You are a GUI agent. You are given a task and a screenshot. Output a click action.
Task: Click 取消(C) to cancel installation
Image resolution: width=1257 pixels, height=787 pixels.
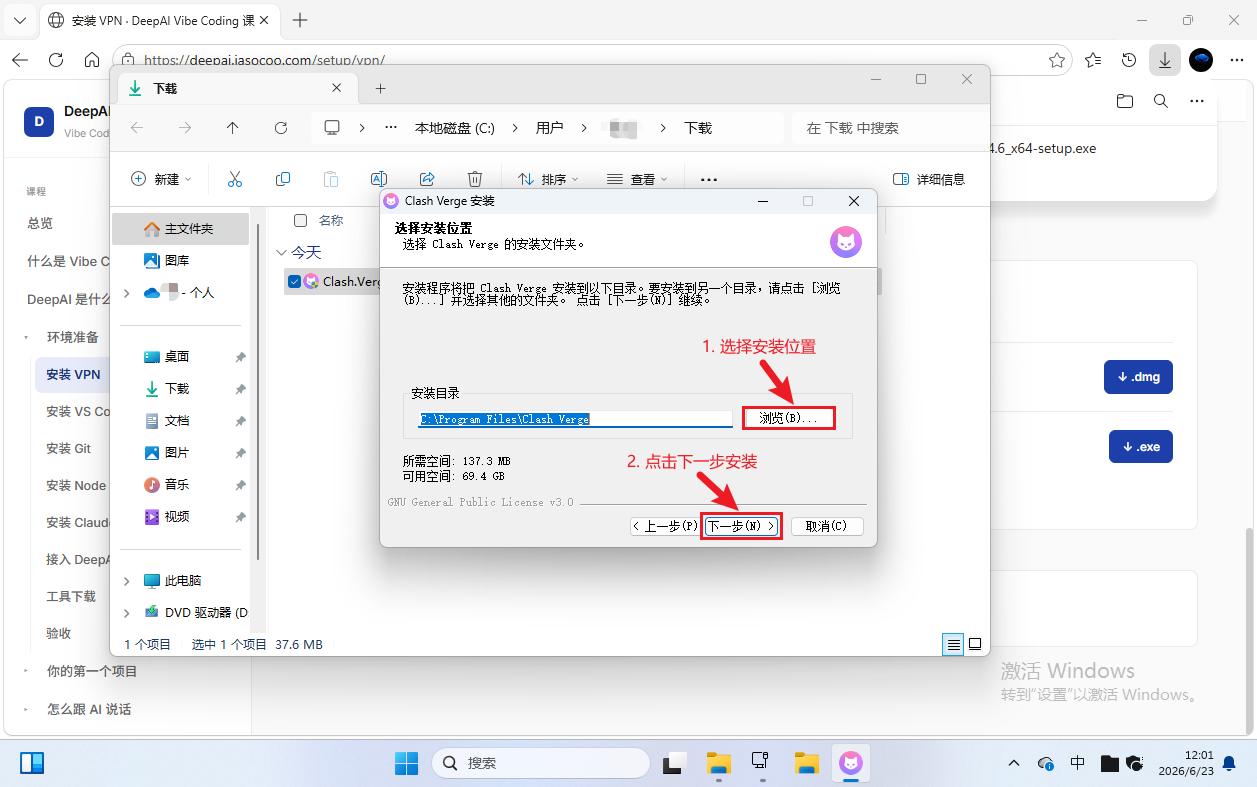[x=827, y=526]
